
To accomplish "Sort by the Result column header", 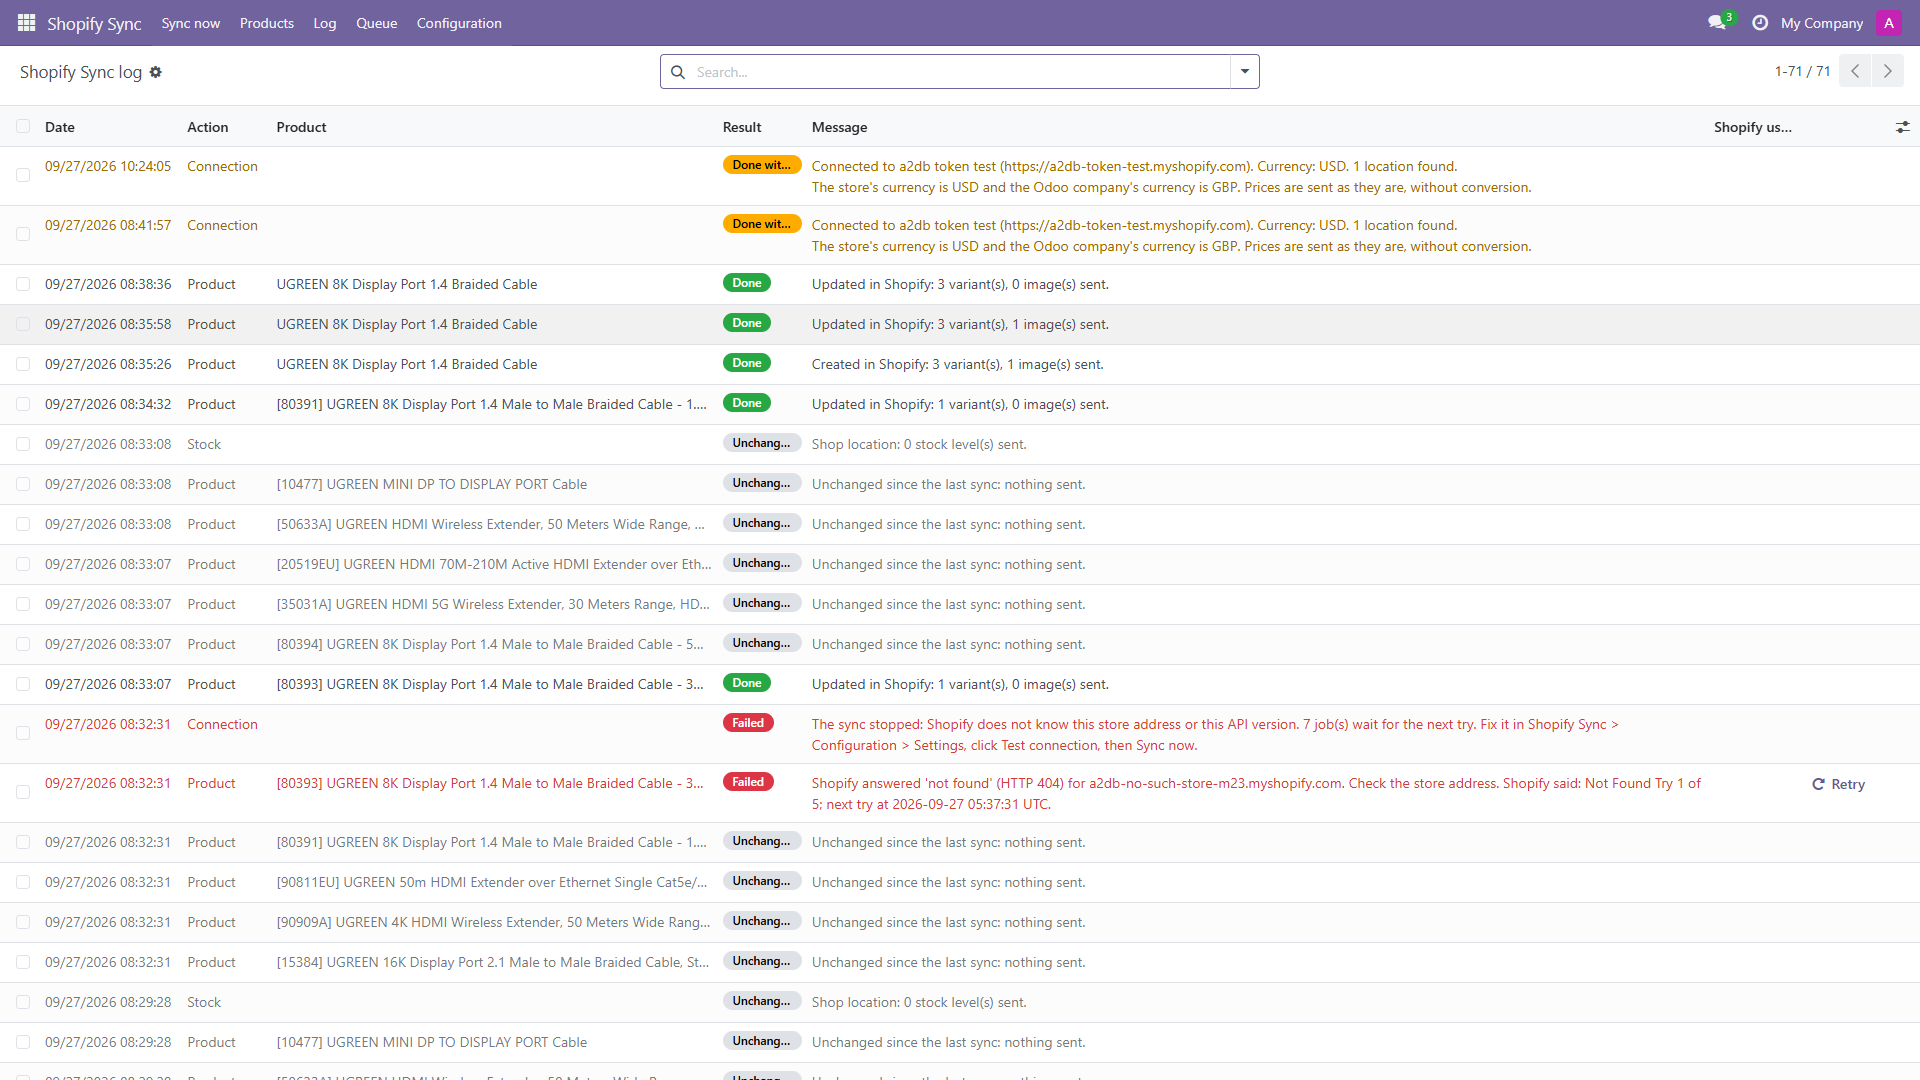I will tap(742, 127).
